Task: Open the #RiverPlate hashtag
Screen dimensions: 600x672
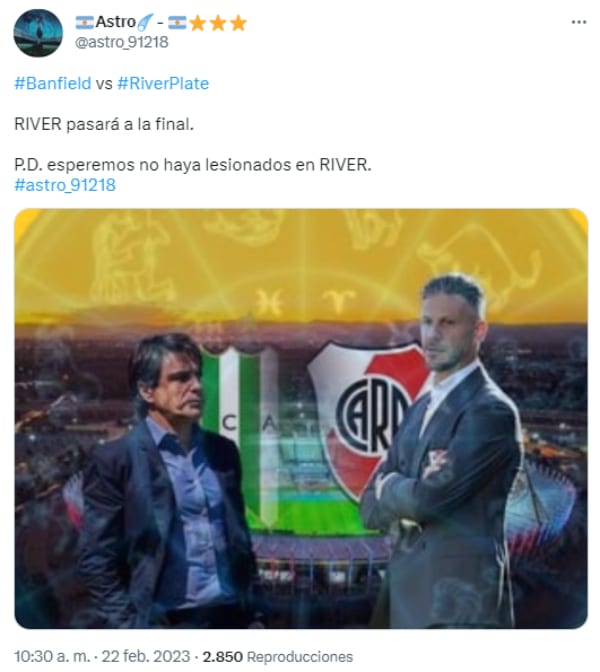Action: [163, 83]
